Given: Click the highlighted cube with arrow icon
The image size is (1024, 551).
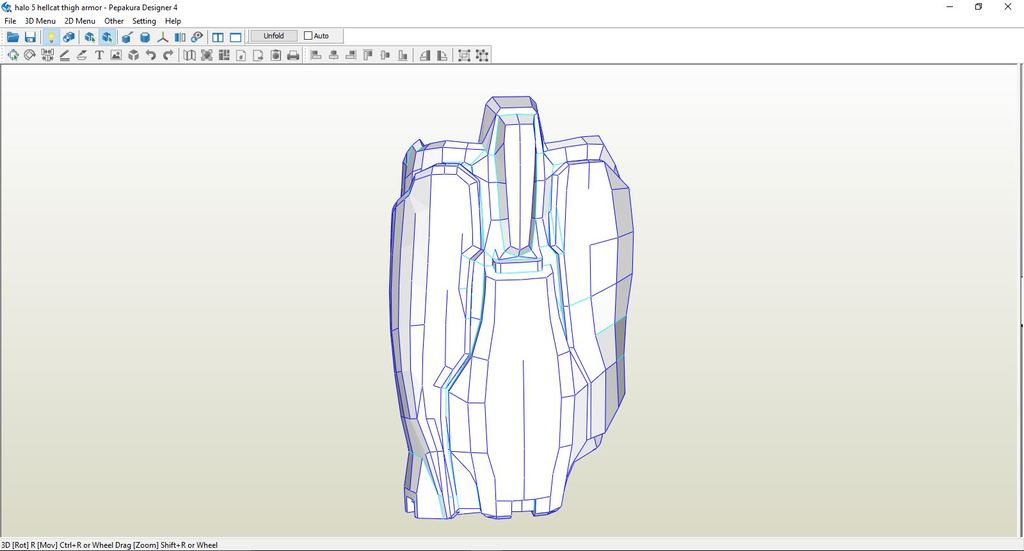Looking at the screenshot, I should (x=107, y=37).
